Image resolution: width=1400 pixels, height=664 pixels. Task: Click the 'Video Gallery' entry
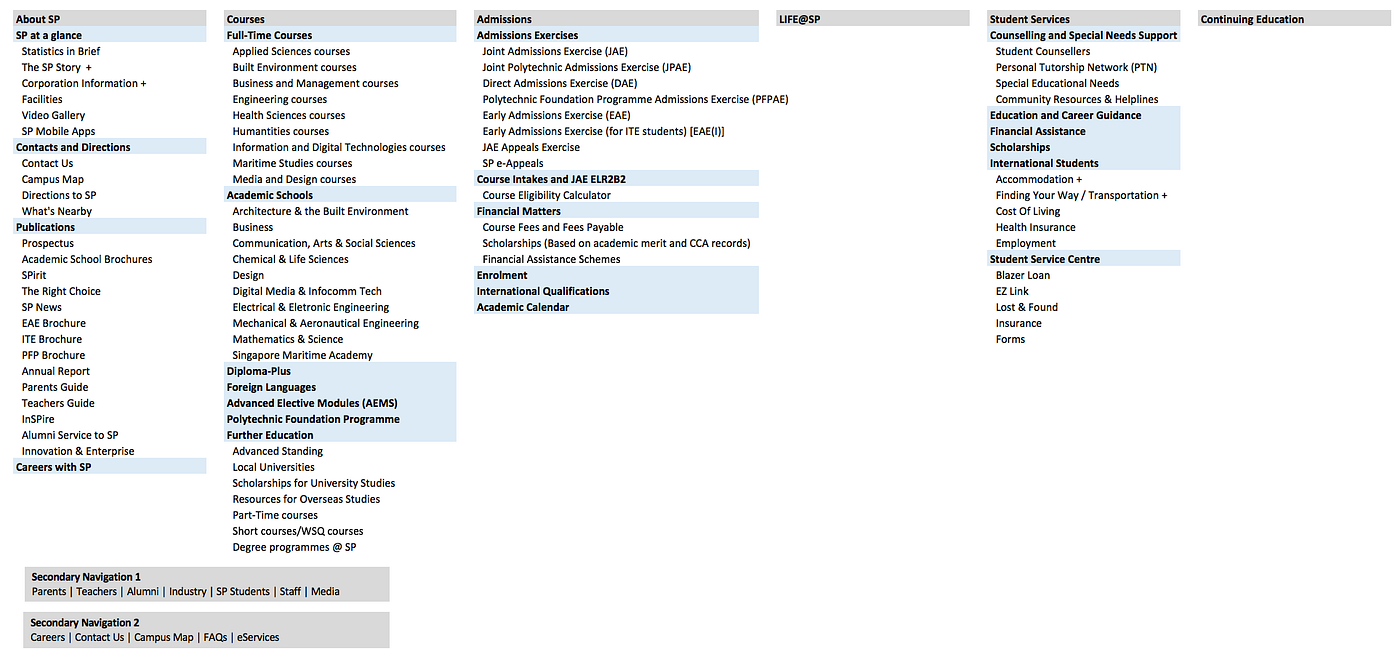coord(54,115)
